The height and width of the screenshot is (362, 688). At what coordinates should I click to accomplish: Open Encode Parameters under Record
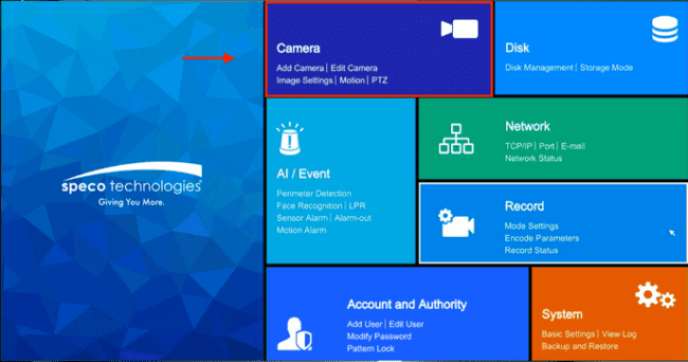(541, 238)
